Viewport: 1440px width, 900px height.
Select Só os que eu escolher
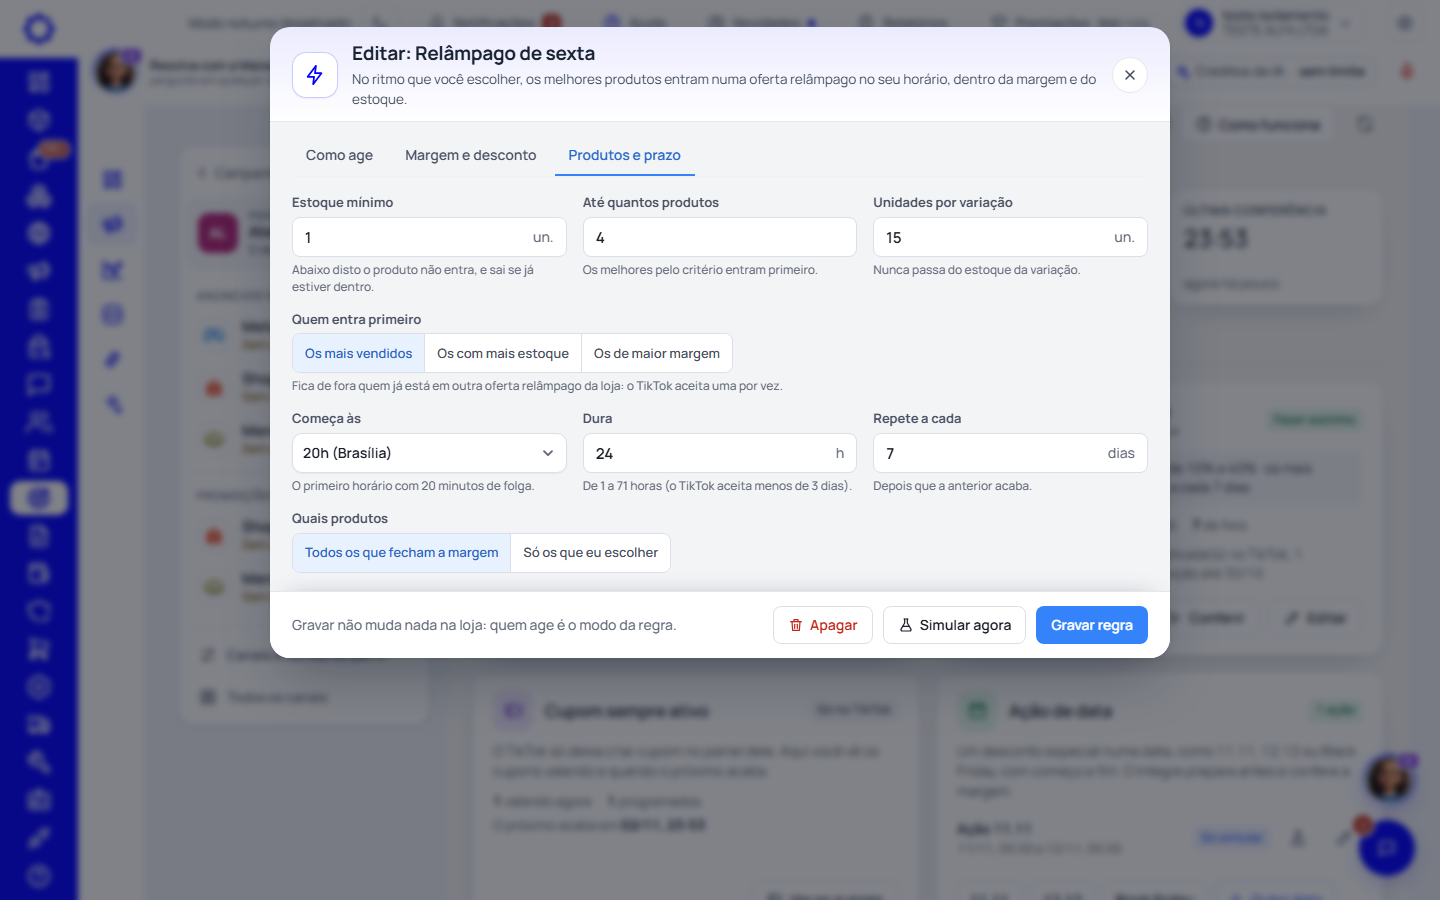591,553
